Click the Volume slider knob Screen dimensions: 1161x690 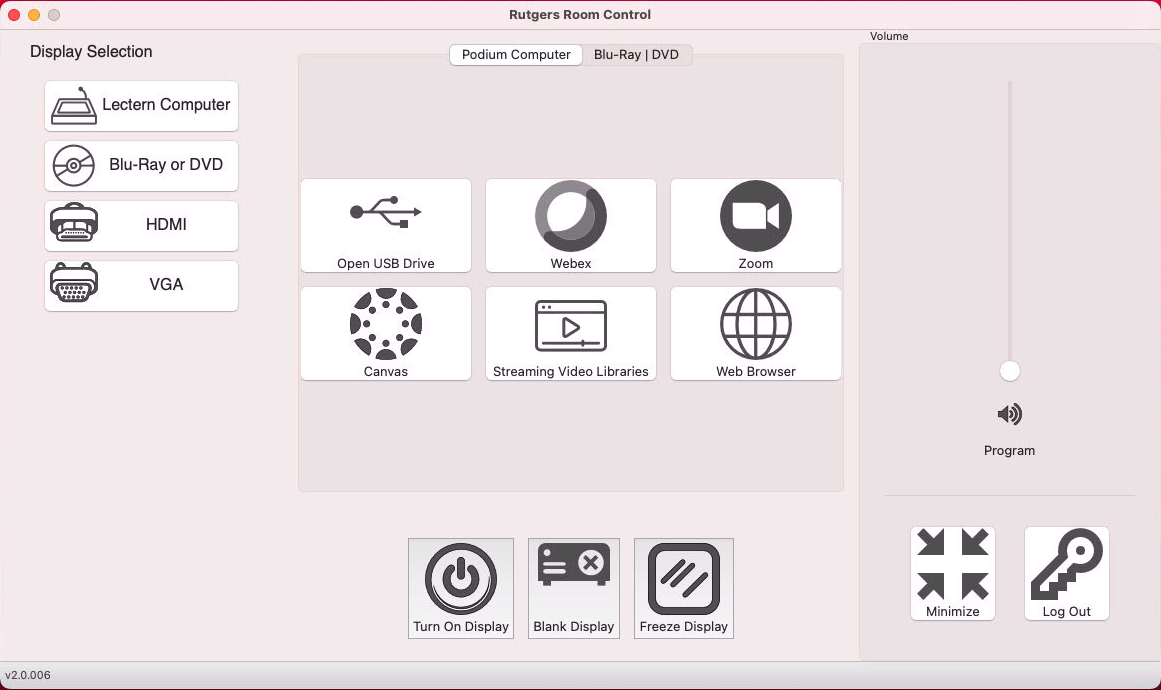[x=1010, y=371]
